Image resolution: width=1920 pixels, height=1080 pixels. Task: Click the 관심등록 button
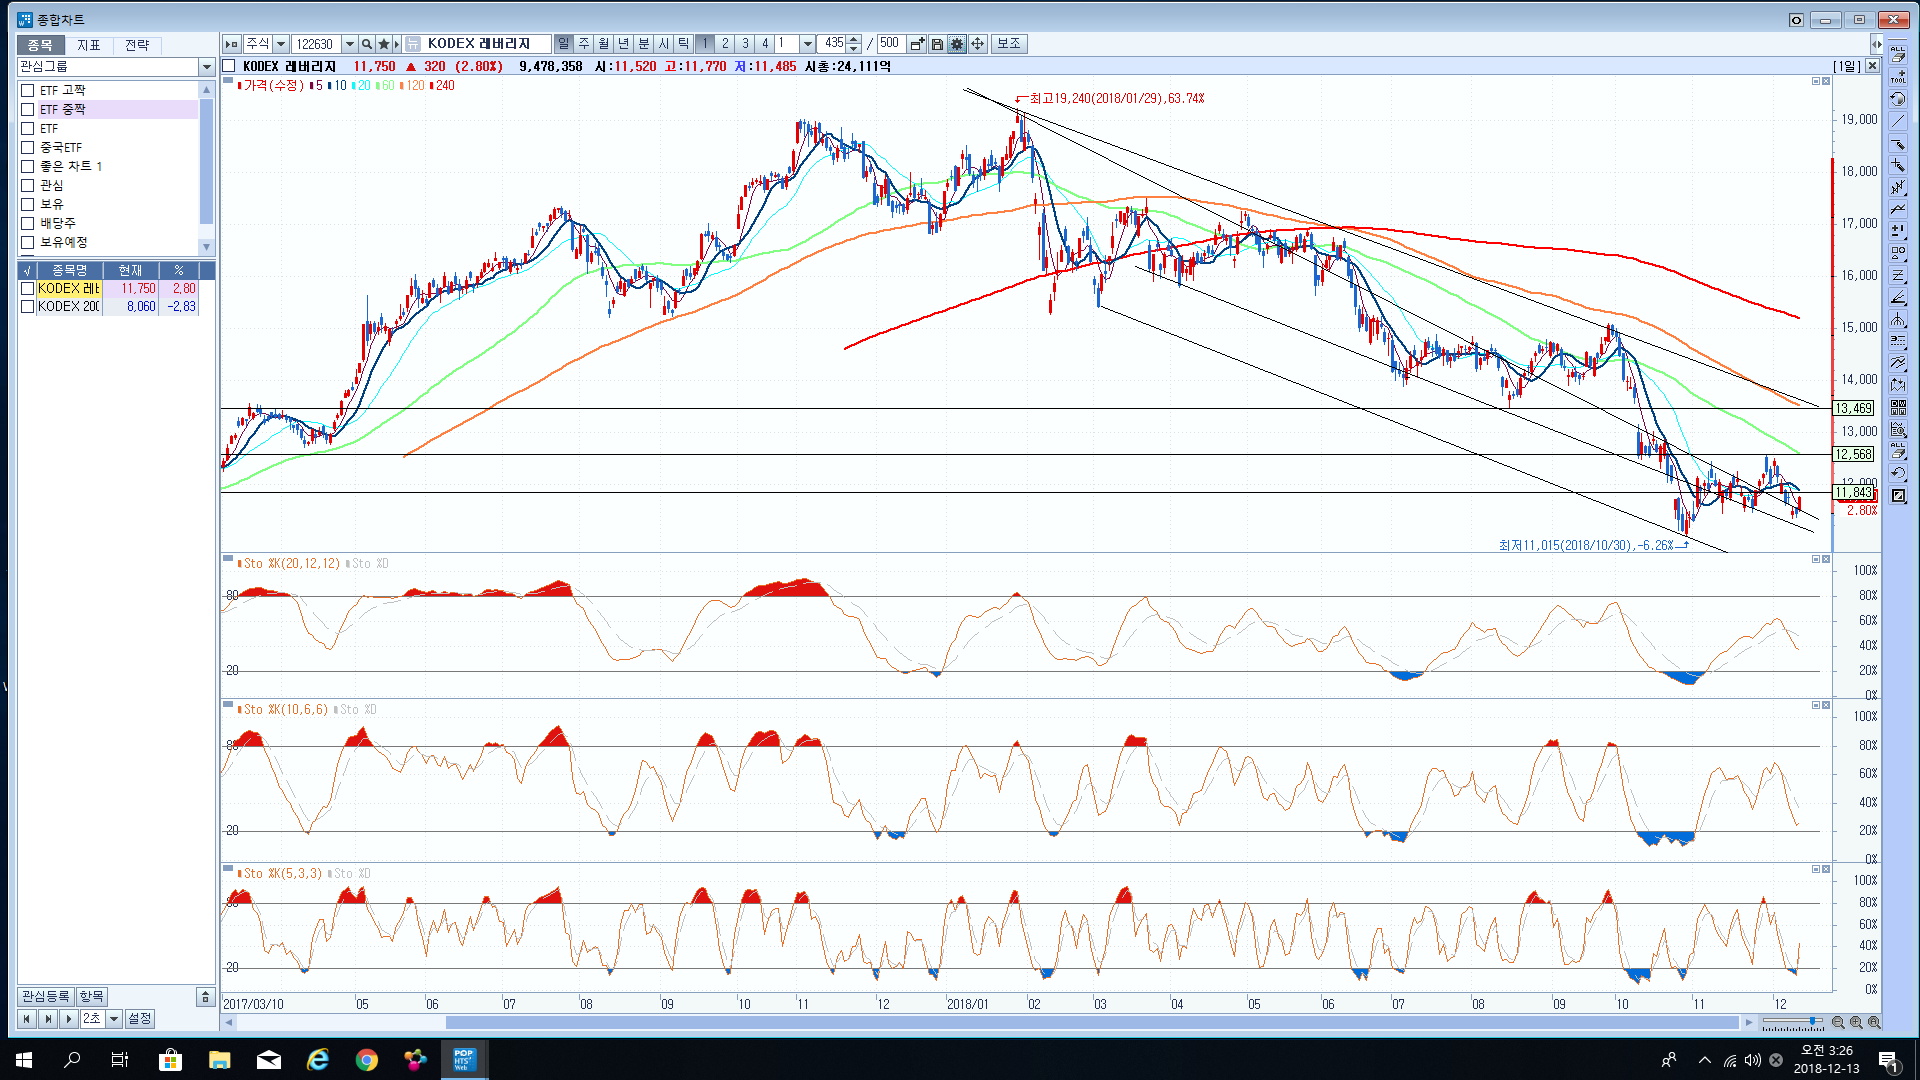(46, 996)
